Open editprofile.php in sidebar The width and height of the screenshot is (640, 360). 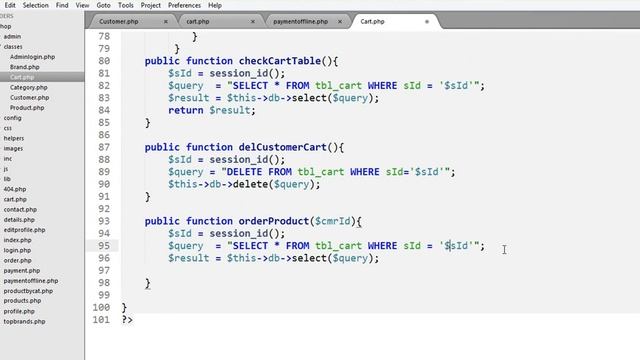[24, 230]
